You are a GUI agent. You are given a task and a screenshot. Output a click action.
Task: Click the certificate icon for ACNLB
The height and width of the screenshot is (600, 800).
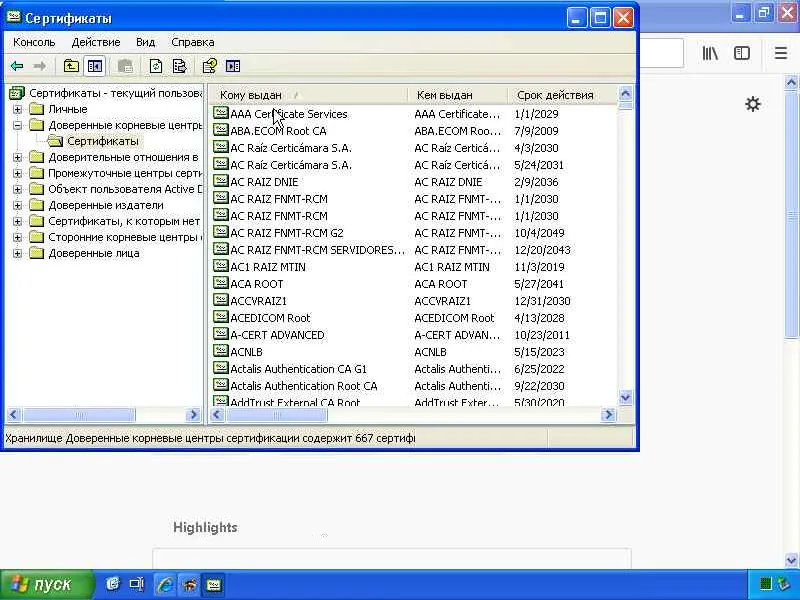pos(220,351)
